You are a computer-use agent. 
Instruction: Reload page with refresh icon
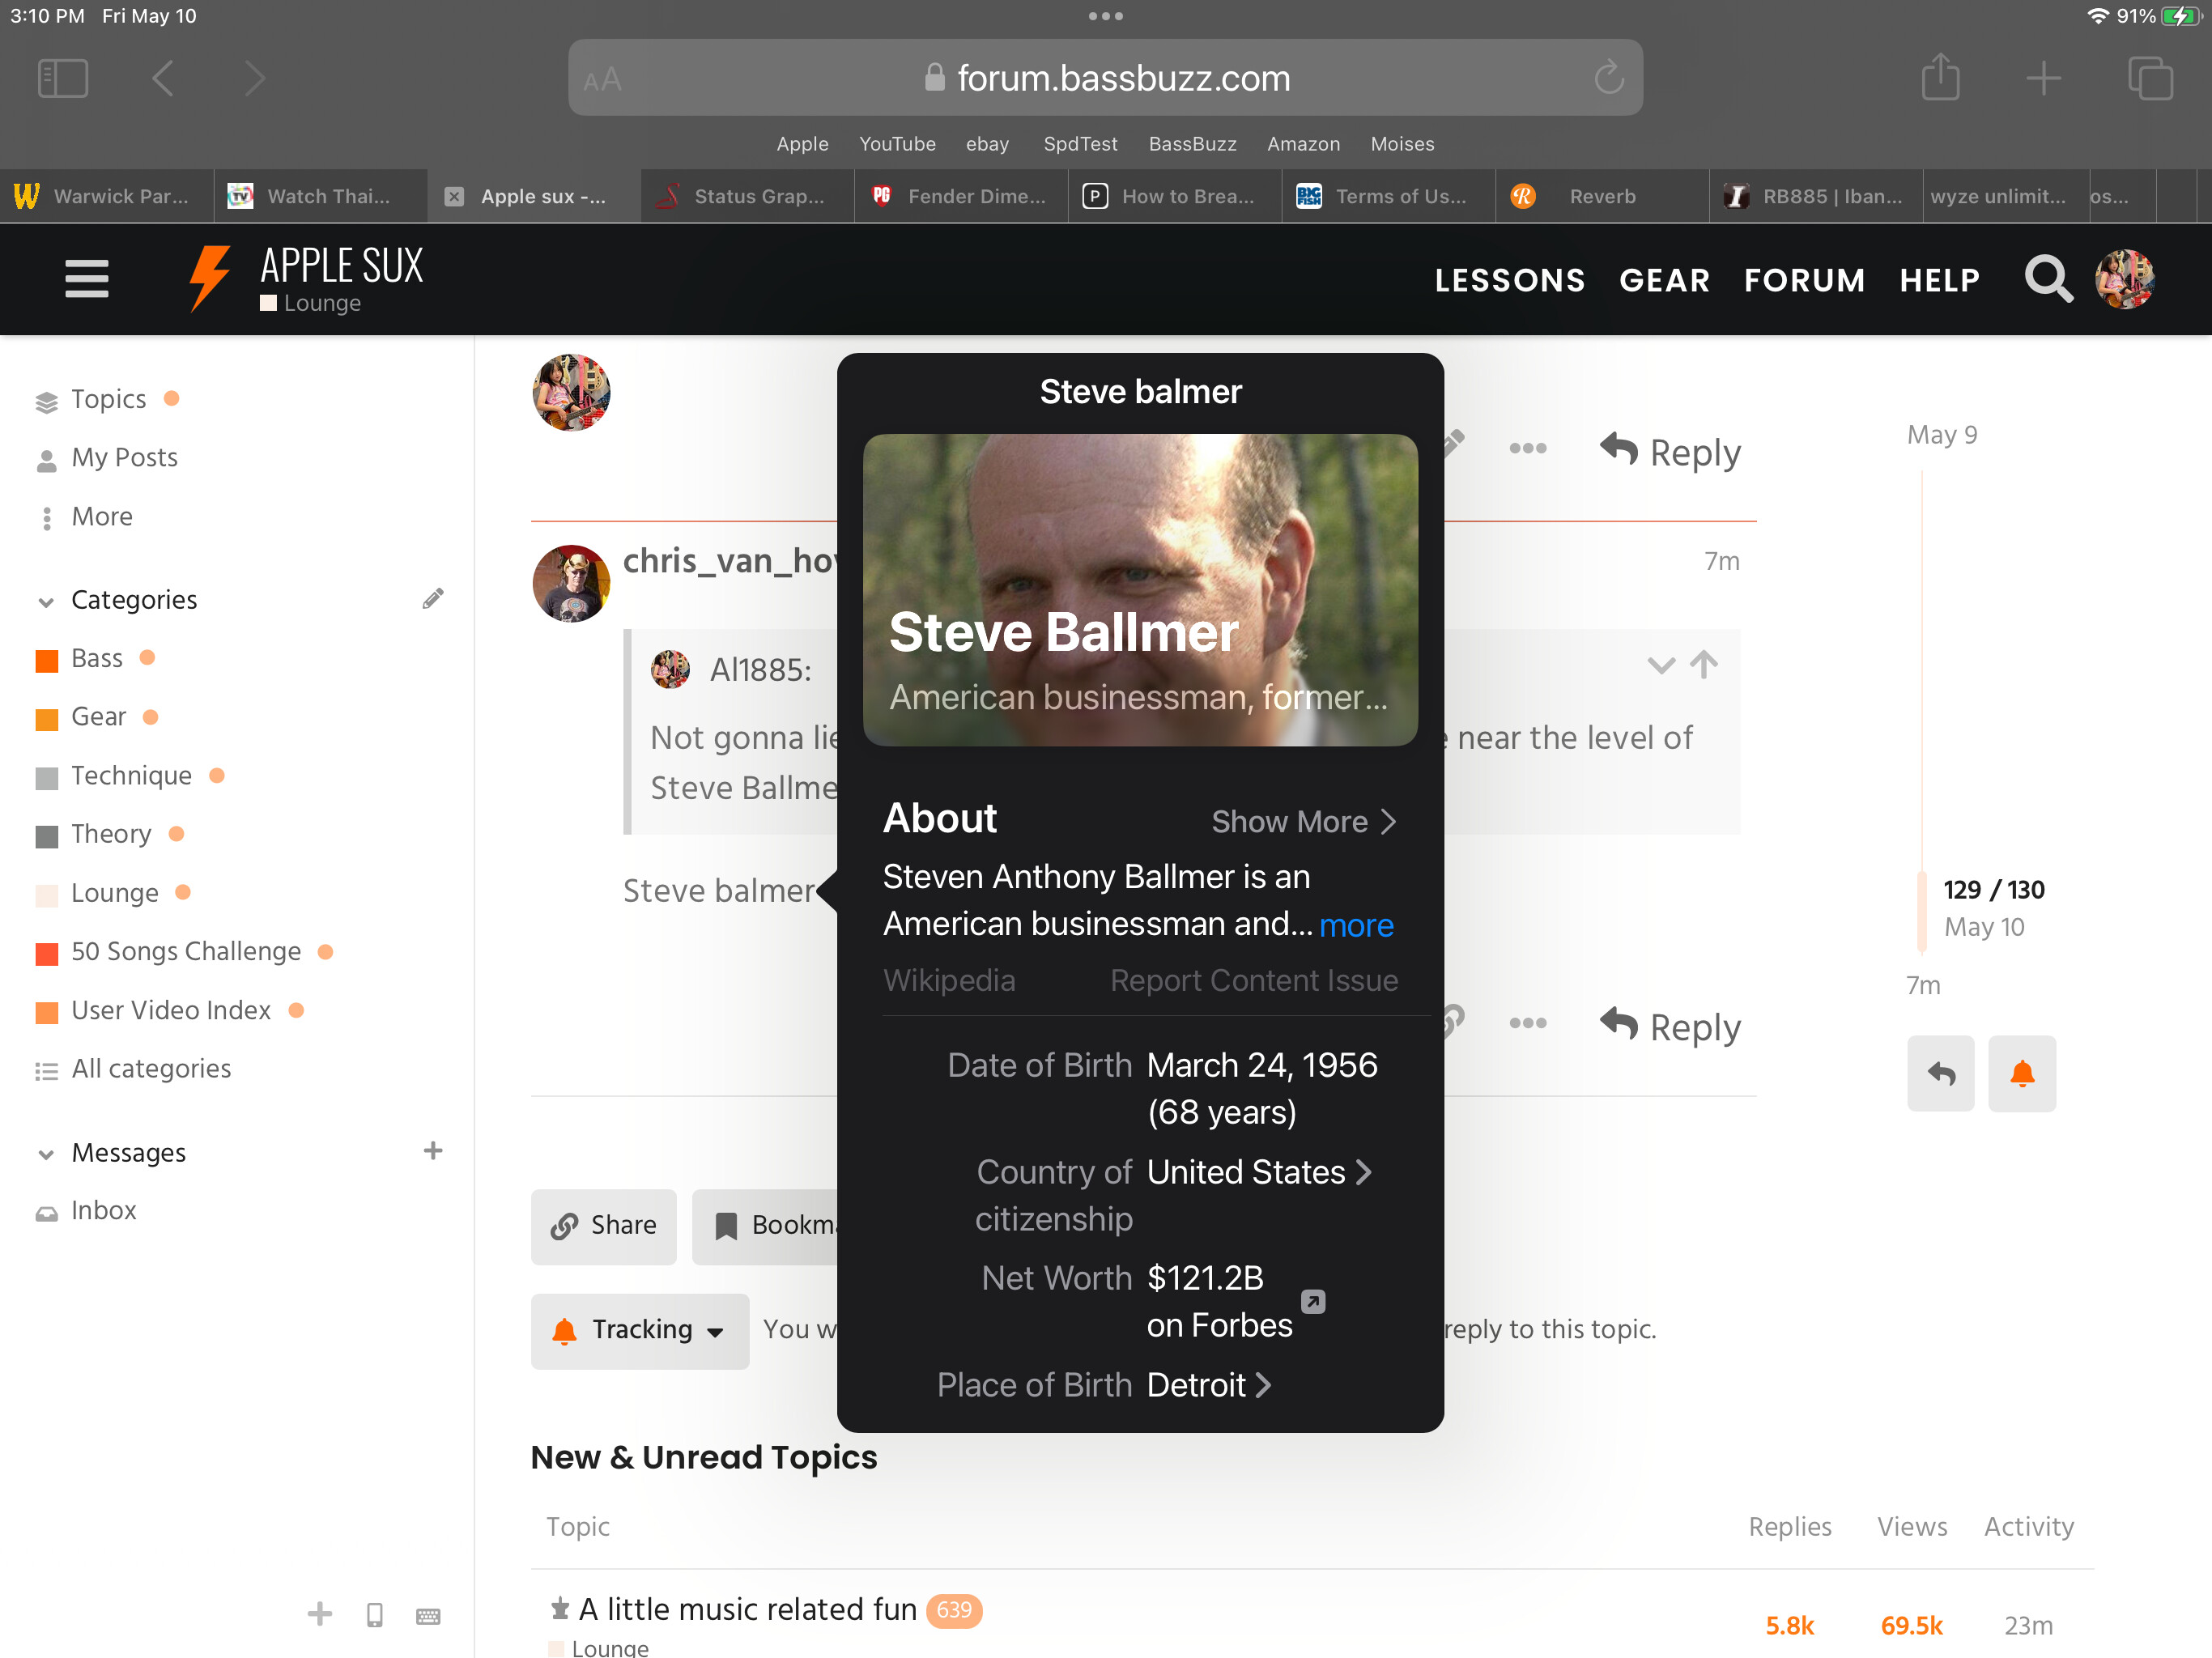pos(1608,78)
